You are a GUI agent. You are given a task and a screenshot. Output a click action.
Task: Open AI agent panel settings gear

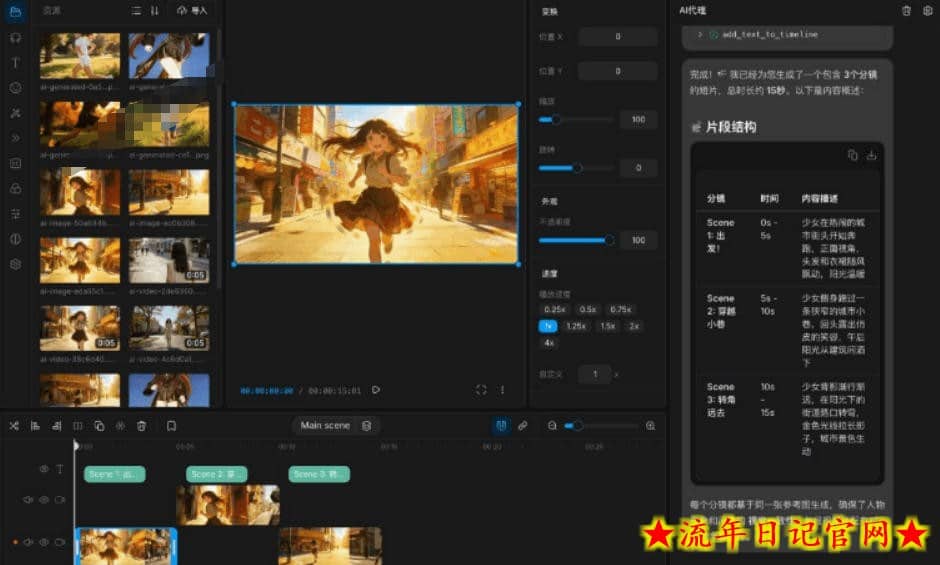coord(927,11)
